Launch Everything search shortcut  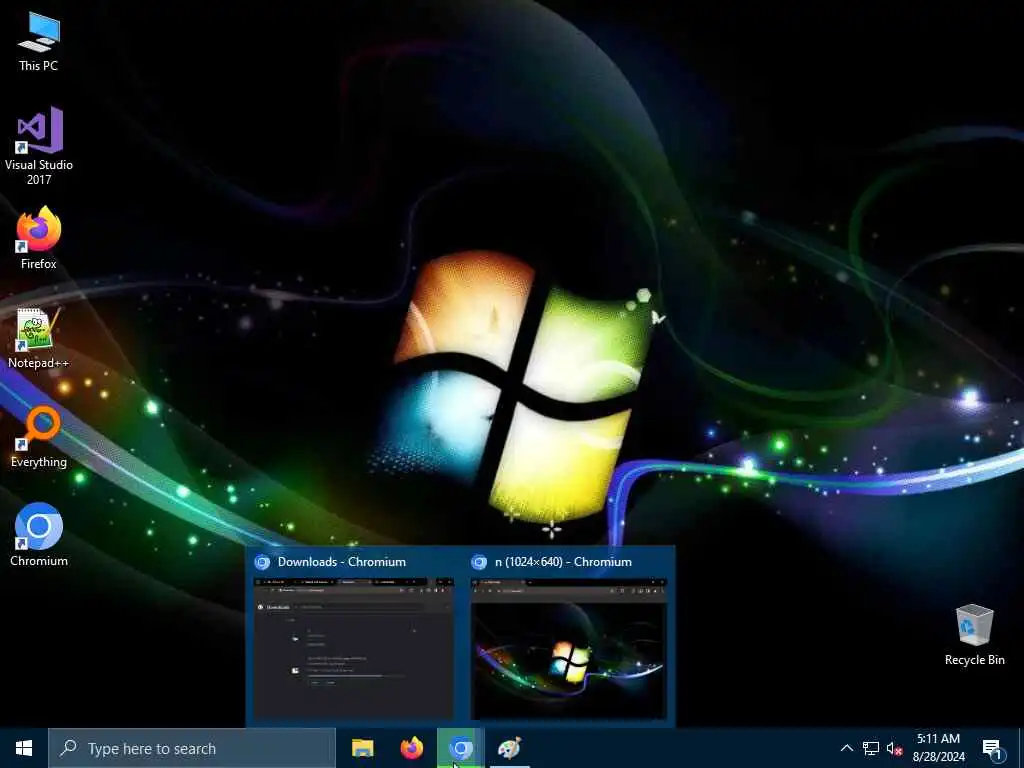(39, 437)
